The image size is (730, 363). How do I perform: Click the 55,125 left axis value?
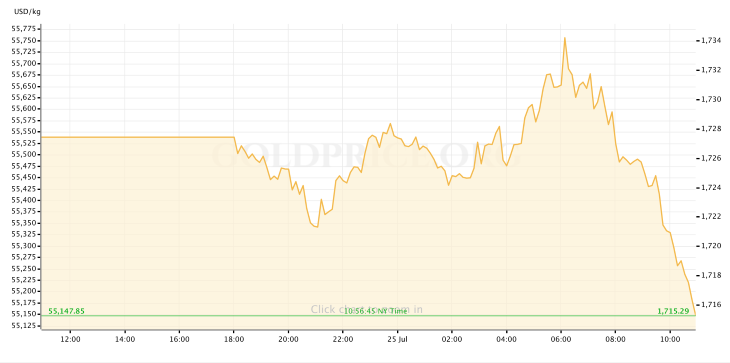click(25, 325)
